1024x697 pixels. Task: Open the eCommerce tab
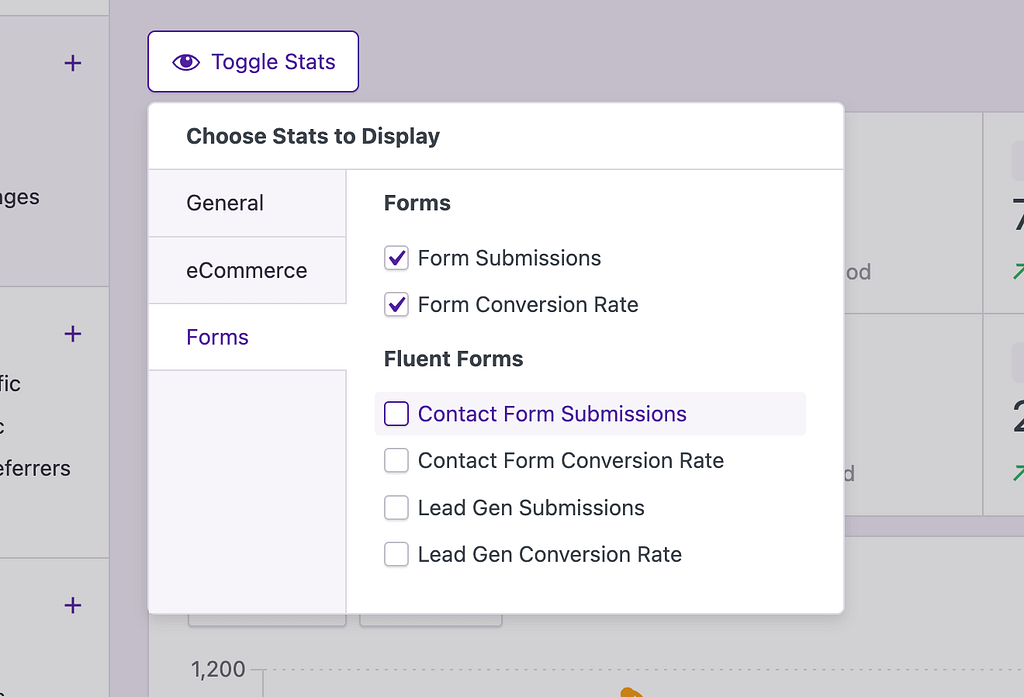[246, 270]
